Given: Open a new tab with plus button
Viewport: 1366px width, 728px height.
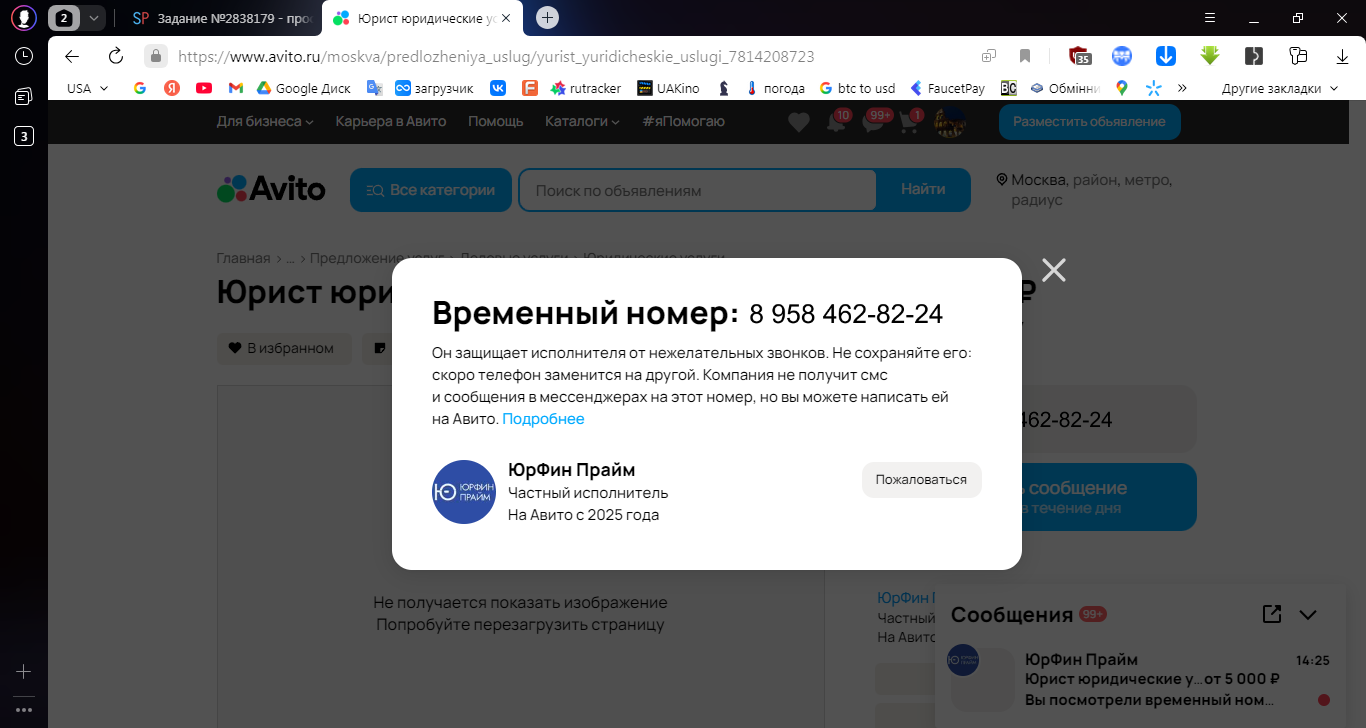Looking at the screenshot, I should (547, 17).
